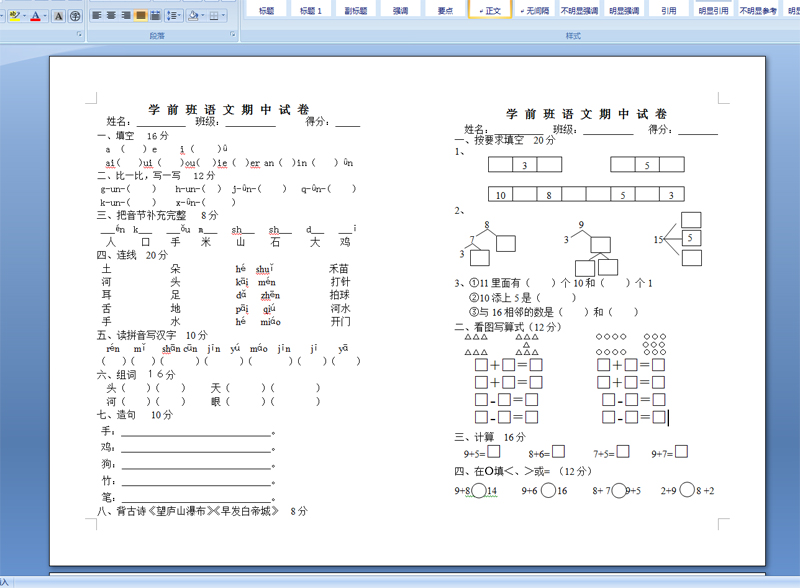Click the blank line after 竹：

pyautogui.click(x=196, y=484)
